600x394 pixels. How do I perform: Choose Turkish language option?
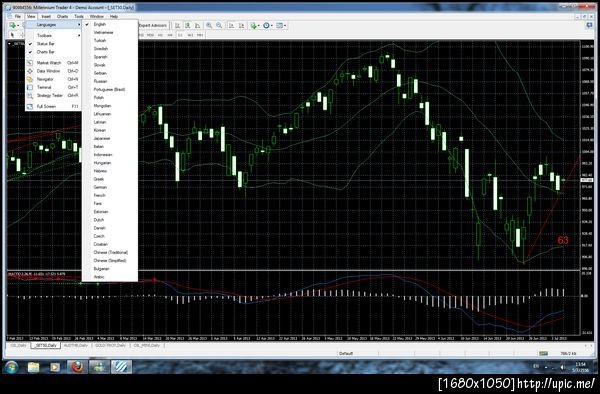point(110,41)
